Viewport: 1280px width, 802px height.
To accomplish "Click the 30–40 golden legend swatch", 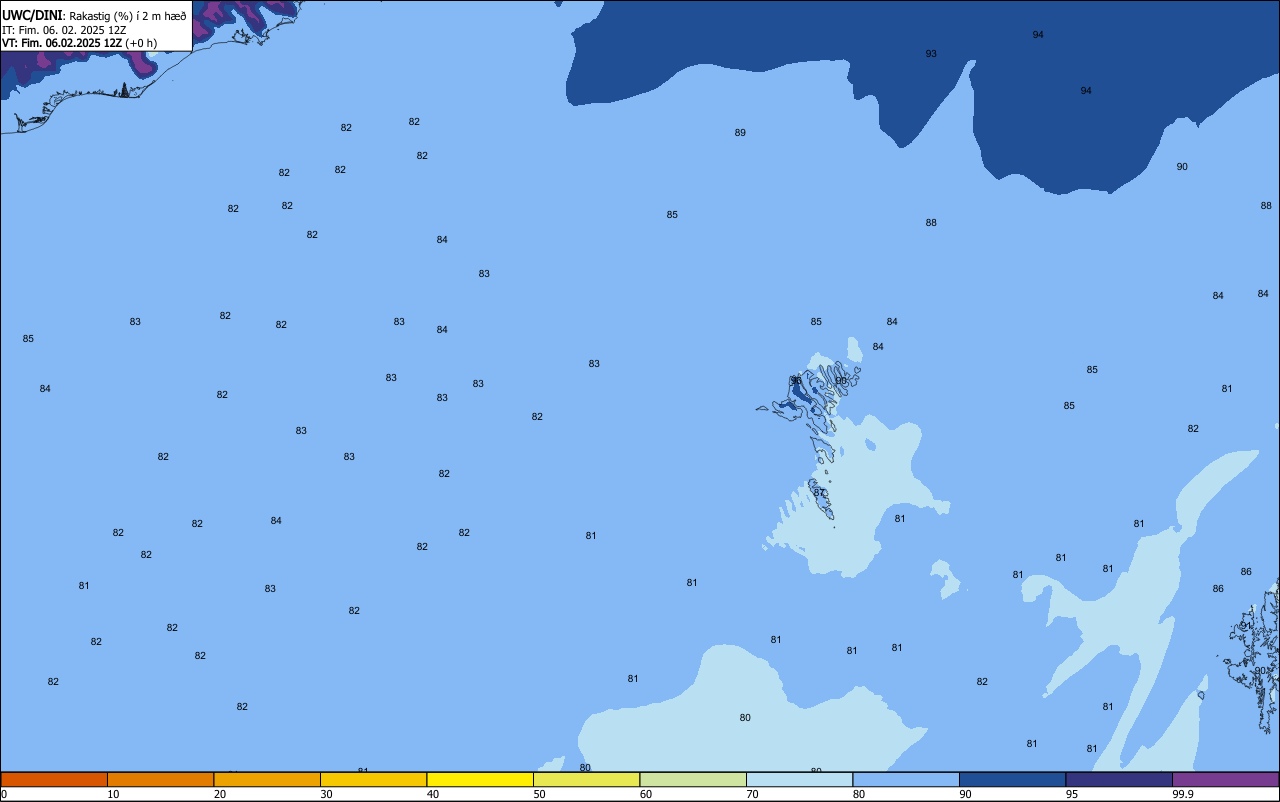I will [373, 779].
